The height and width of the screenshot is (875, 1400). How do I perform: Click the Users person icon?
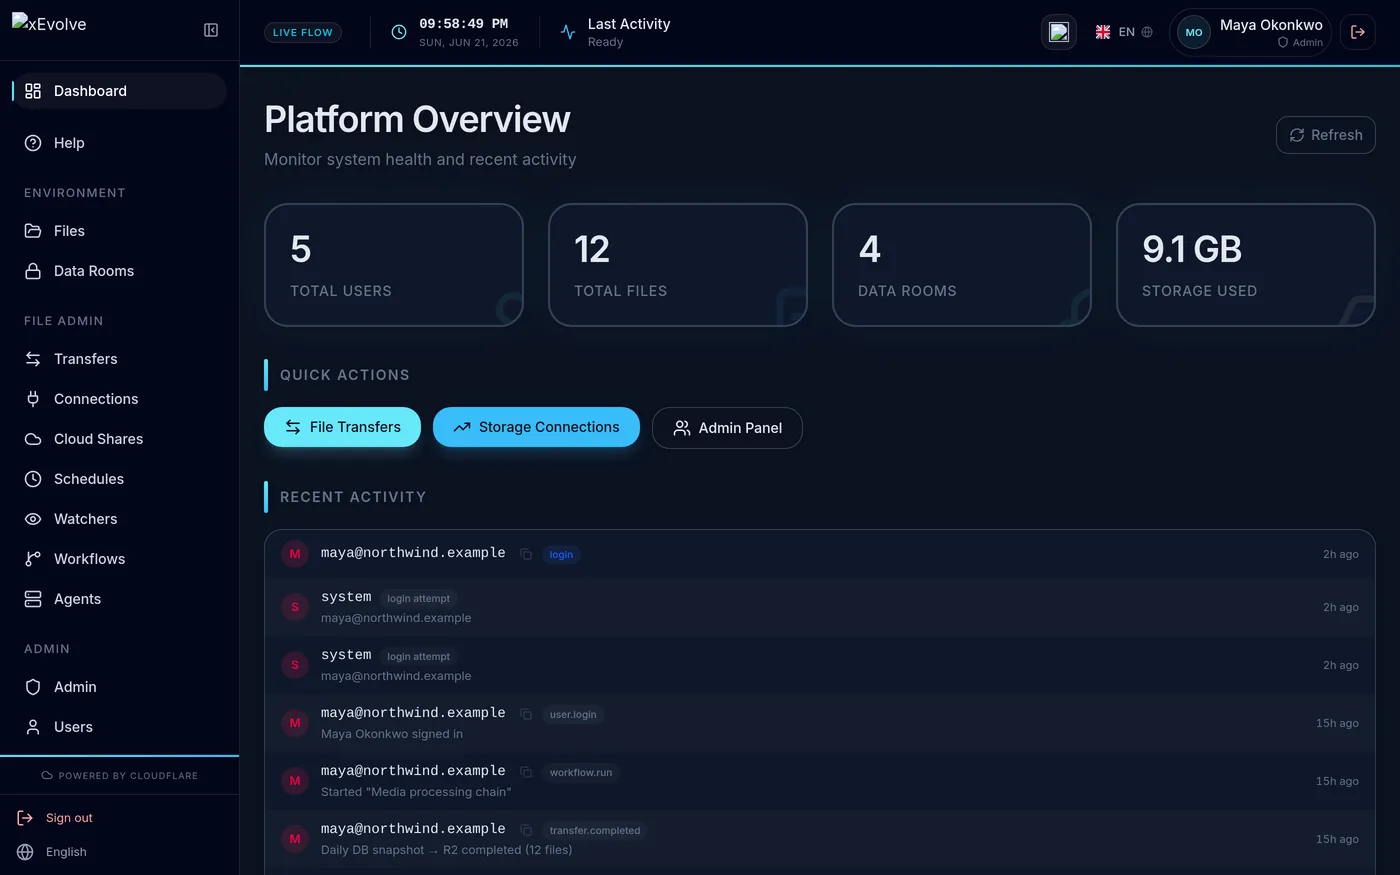tap(33, 727)
